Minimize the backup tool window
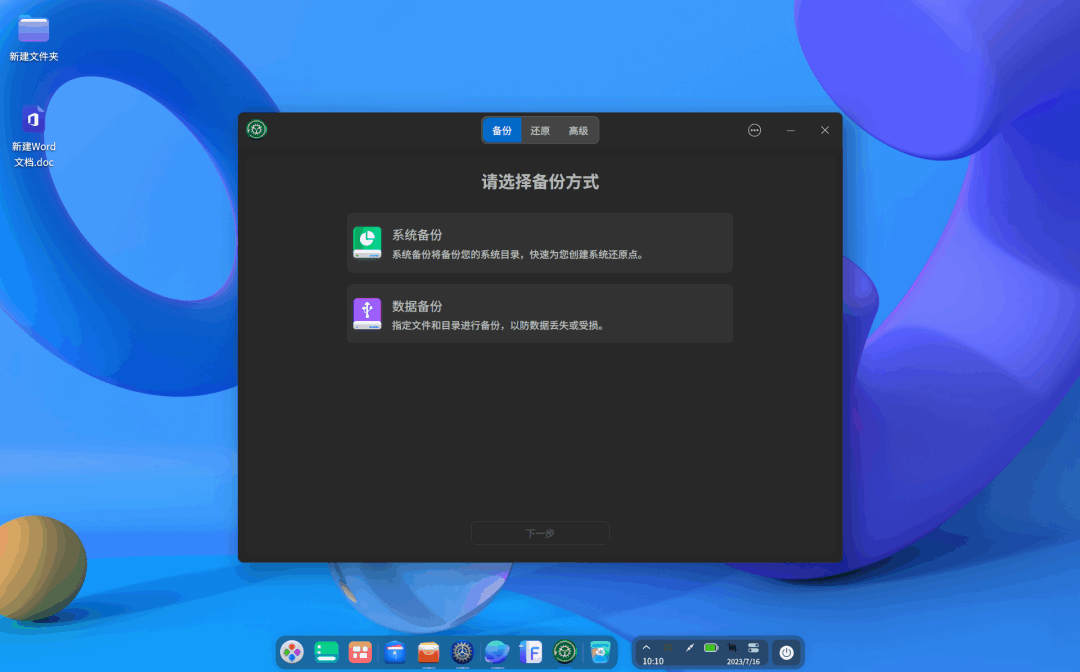Viewport: 1080px width, 672px height. (791, 130)
